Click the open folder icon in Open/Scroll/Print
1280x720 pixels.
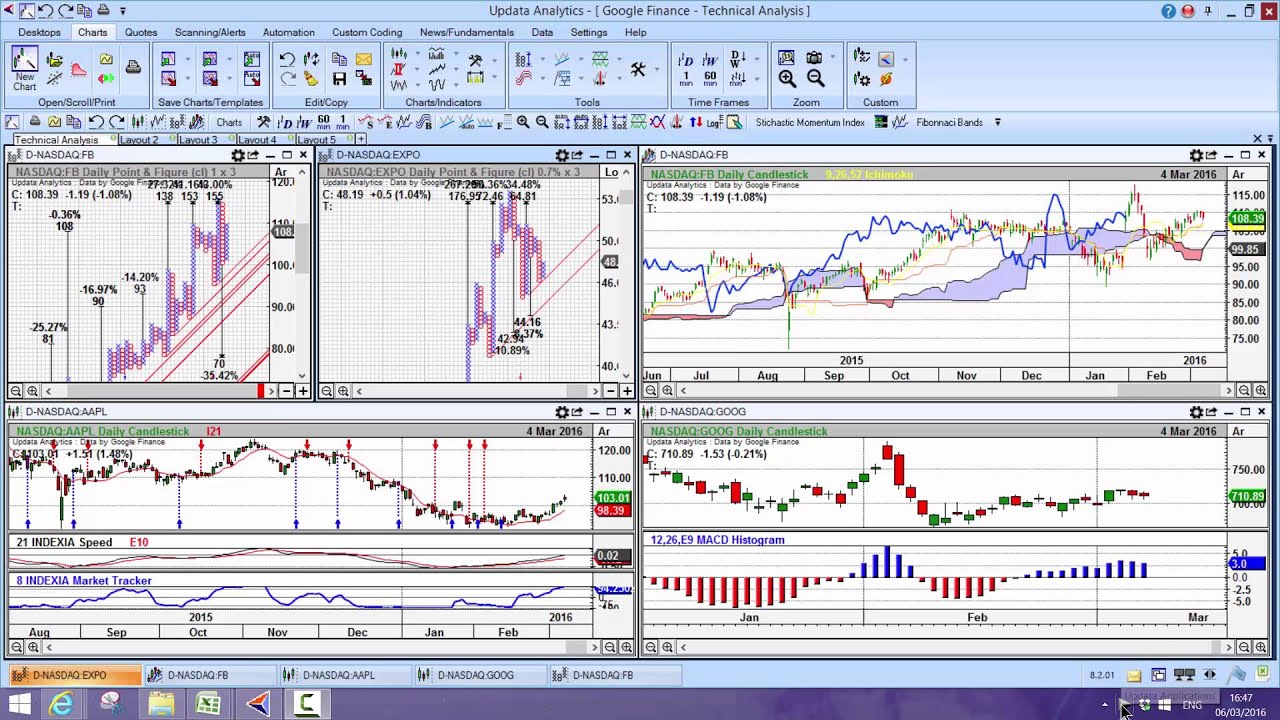pos(55,60)
